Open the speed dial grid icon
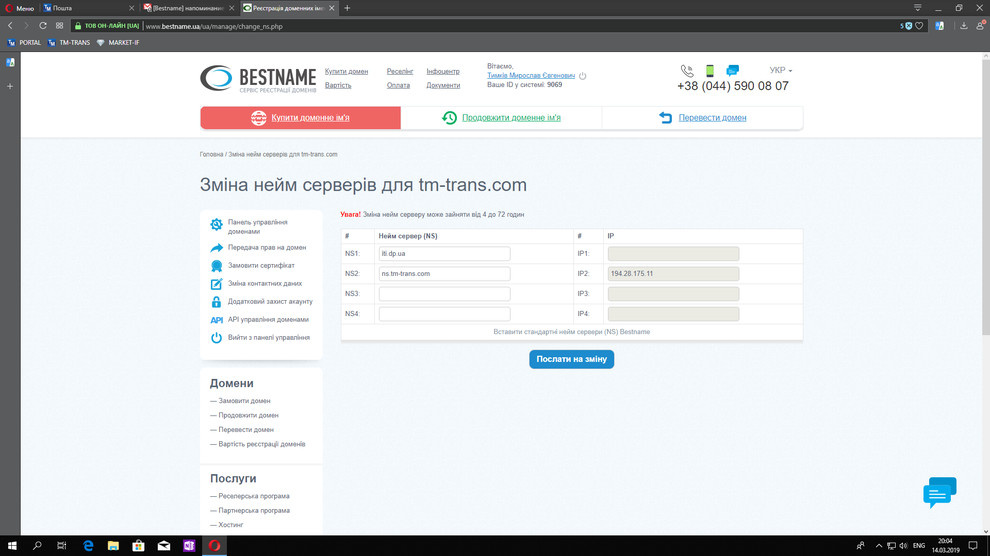The image size is (990, 556). click(59, 26)
